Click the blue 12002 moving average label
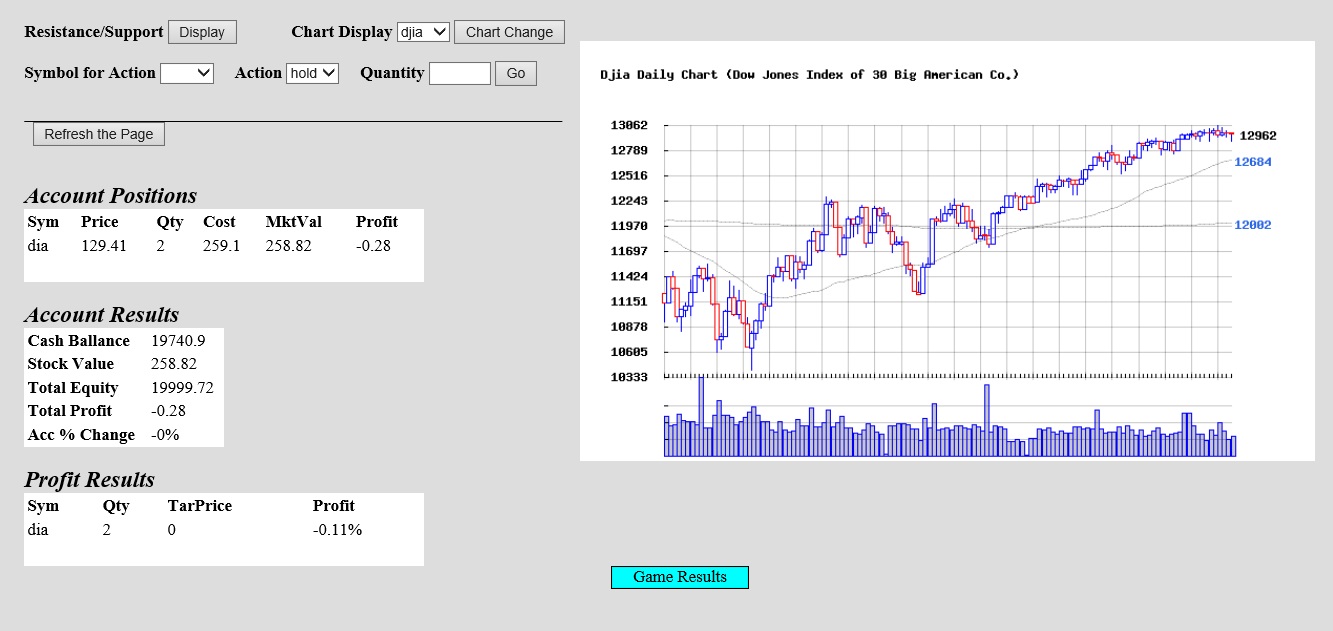This screenshot has width=1333, height=631. pyautogui.click(x=1252, y=225)
